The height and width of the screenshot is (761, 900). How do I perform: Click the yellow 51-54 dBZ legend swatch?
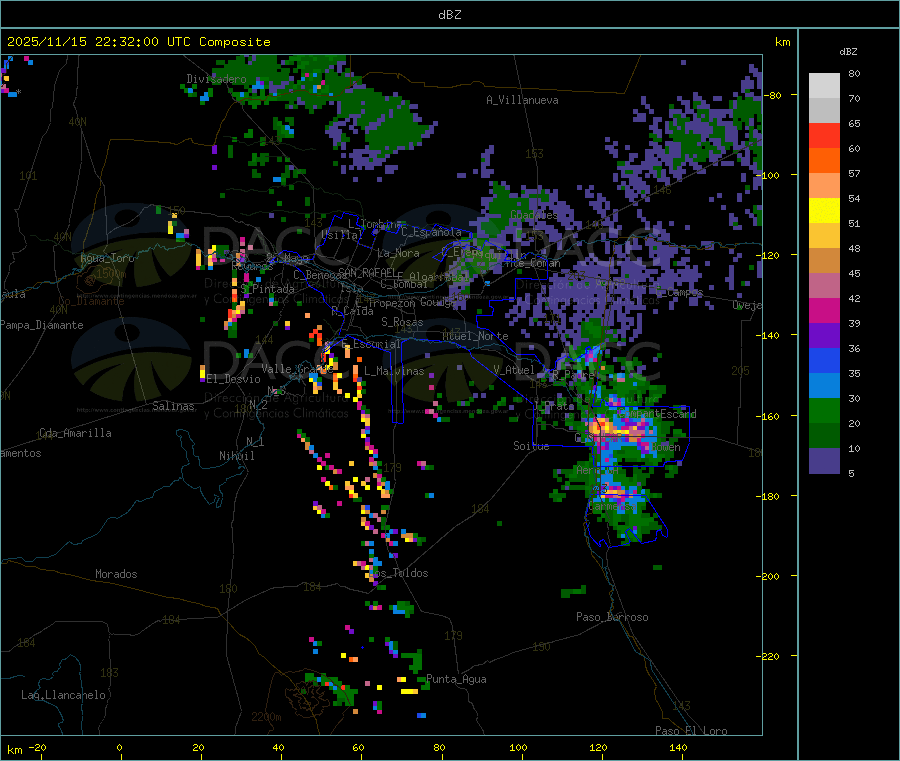pyautogui.click(x=824, y=211)
